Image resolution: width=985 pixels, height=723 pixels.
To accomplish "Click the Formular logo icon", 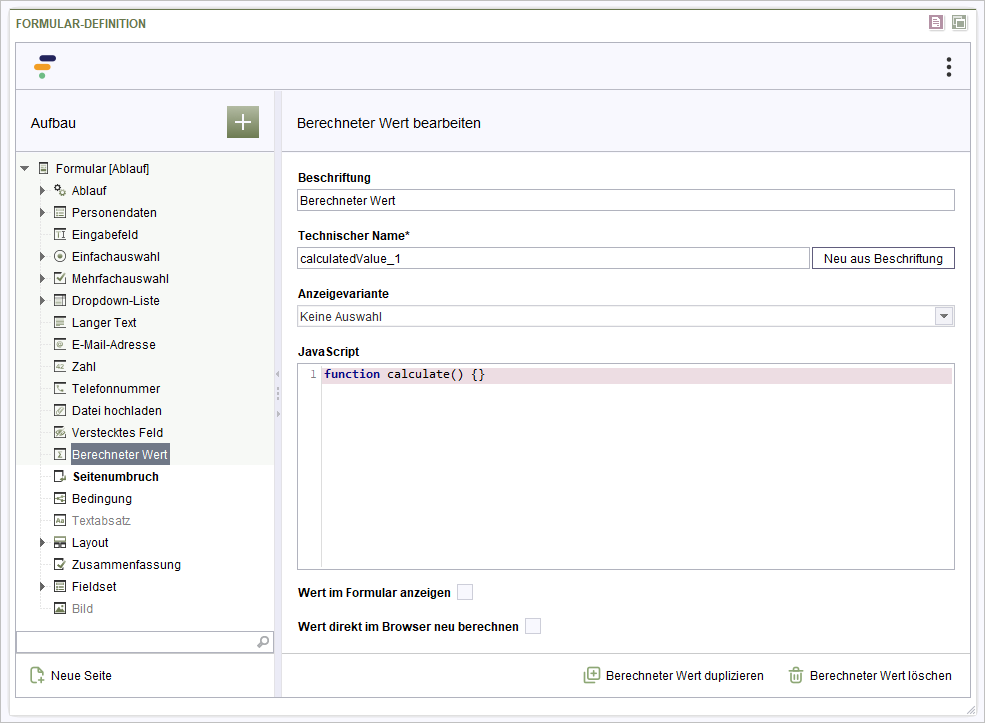I will point(45,67).
